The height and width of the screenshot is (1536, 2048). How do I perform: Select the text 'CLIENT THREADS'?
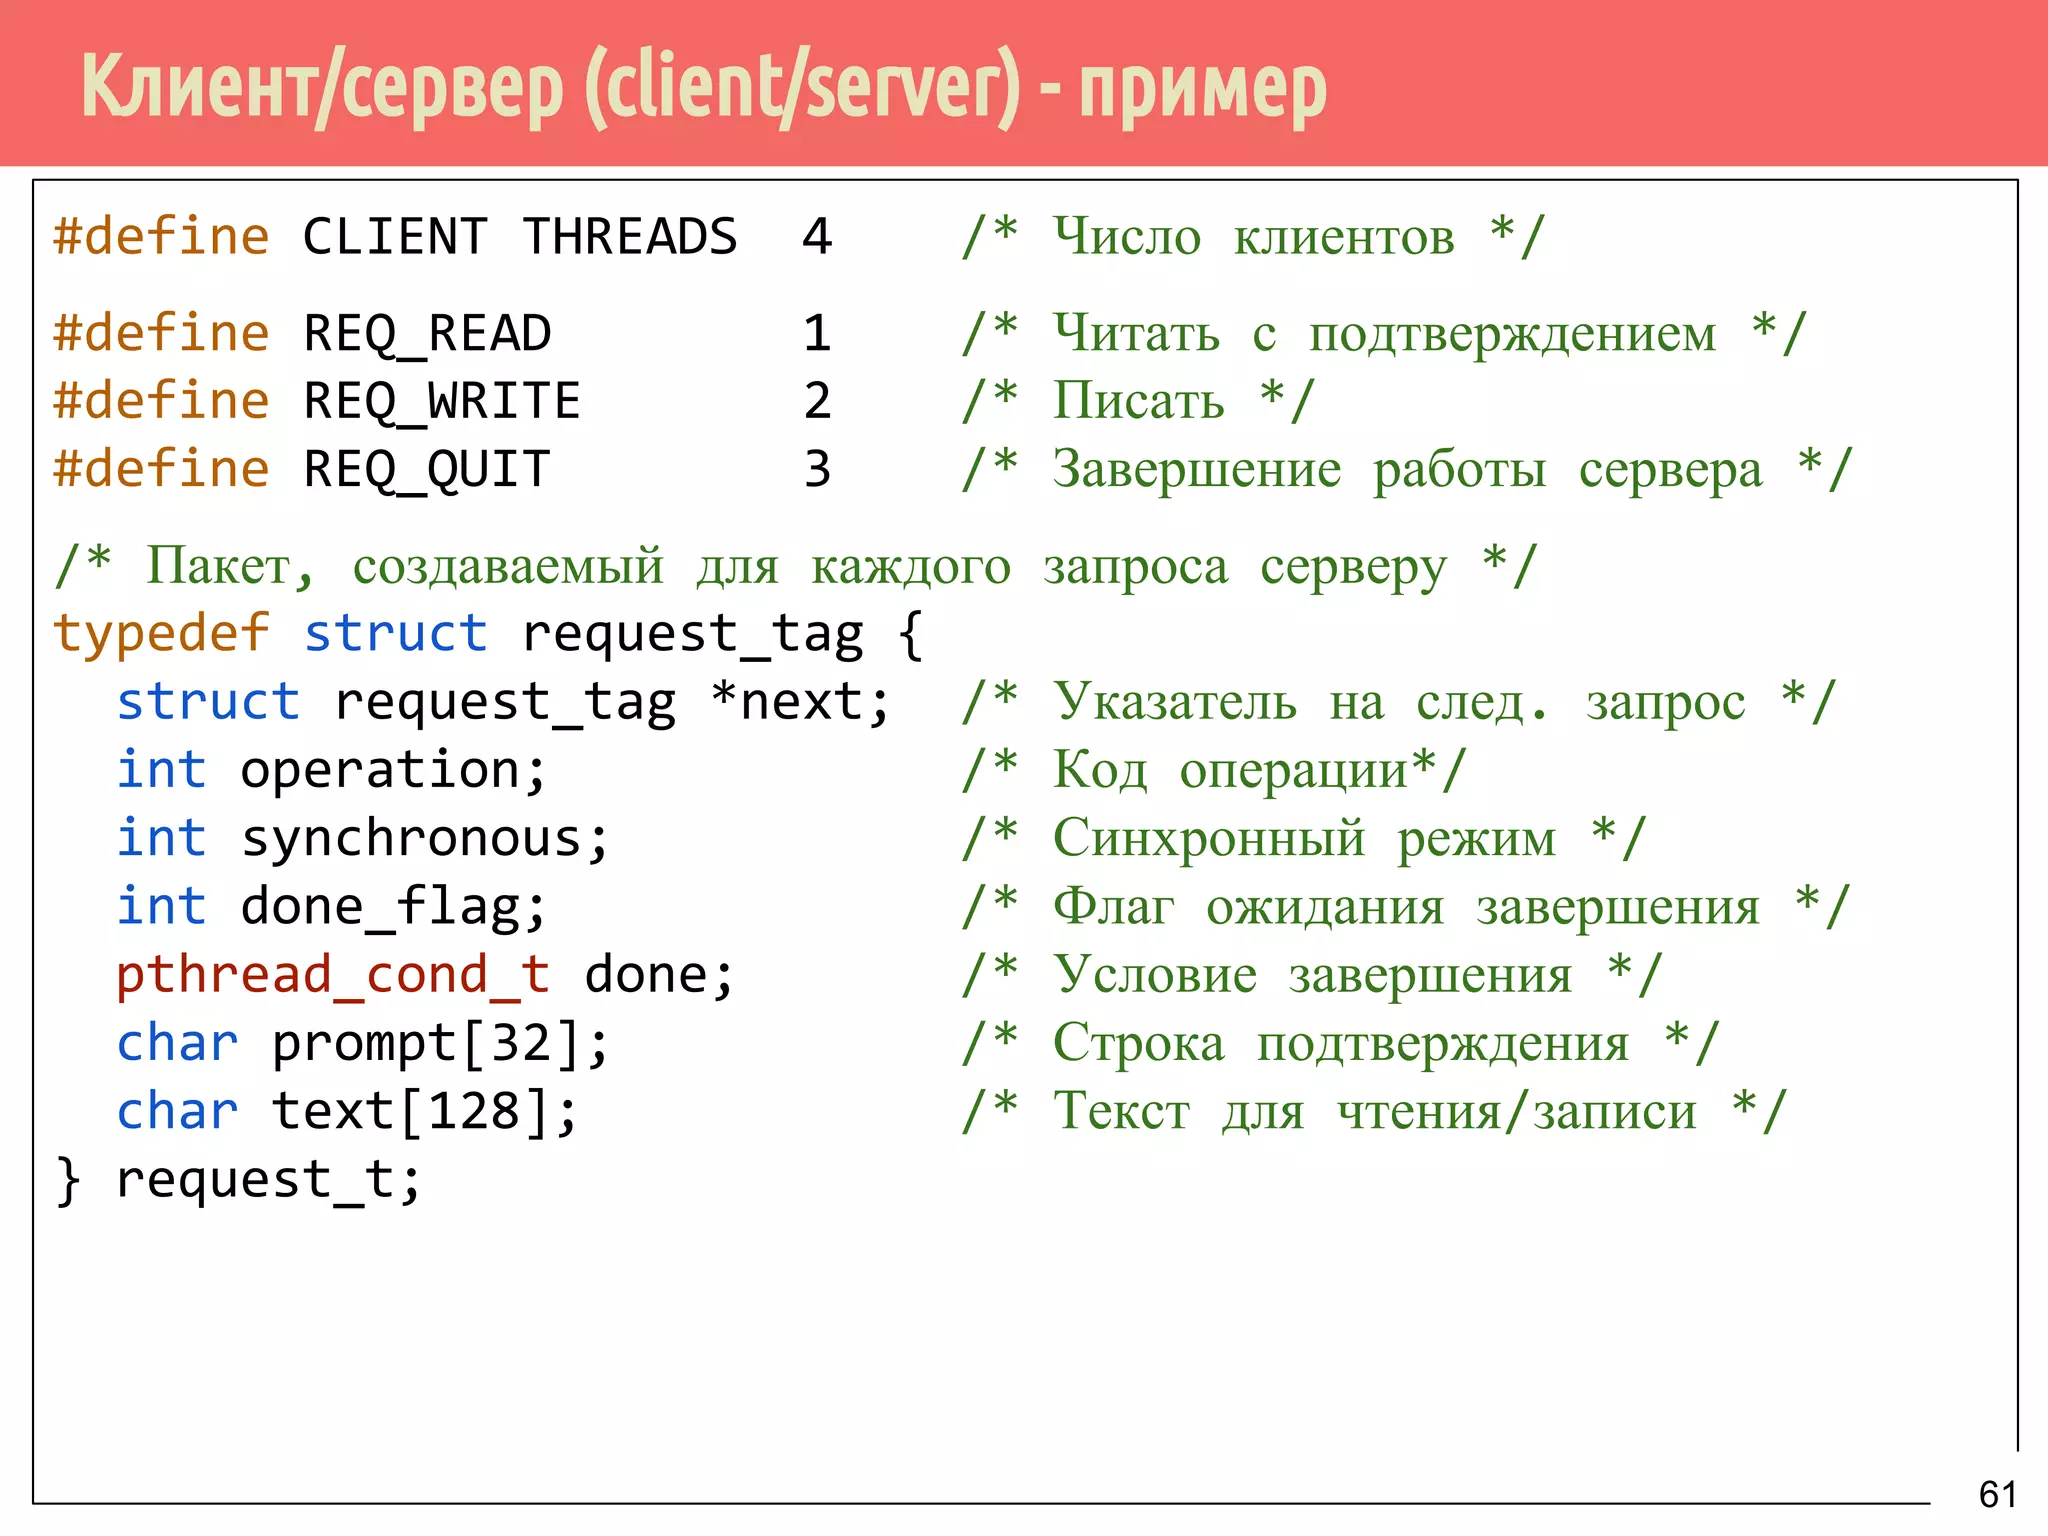point(520,237)
